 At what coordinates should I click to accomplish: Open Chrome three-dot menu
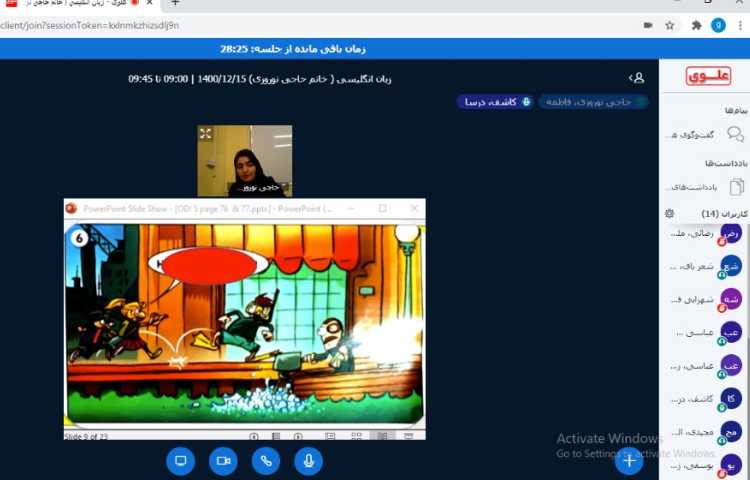point(740,25)
